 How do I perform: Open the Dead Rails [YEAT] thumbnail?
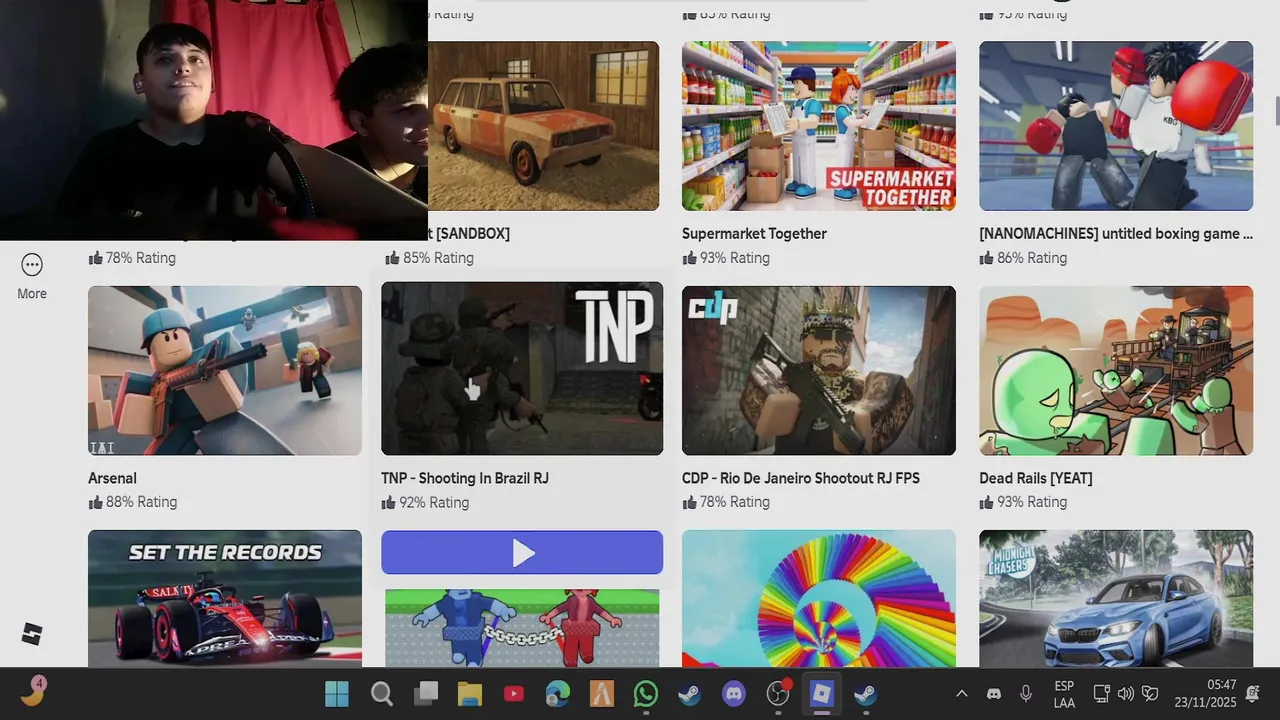(x=1116, y=371)
